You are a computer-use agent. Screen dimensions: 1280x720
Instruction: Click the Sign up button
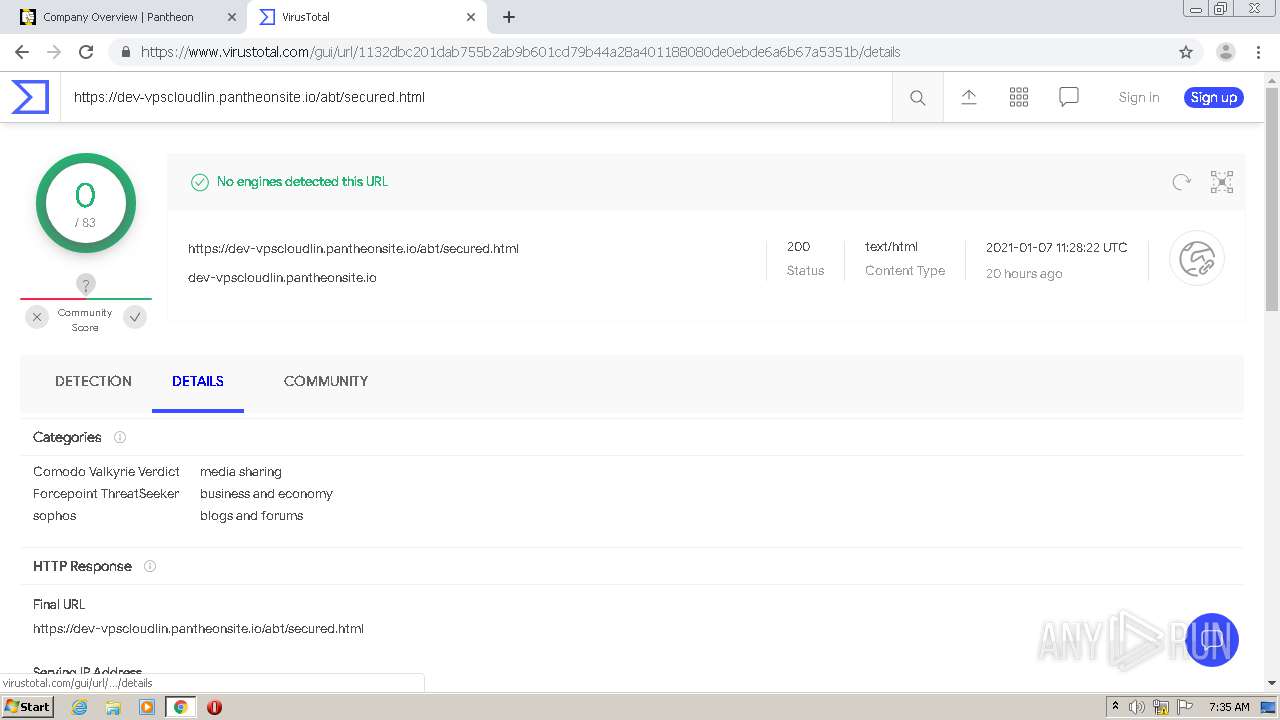[1214, 97]
